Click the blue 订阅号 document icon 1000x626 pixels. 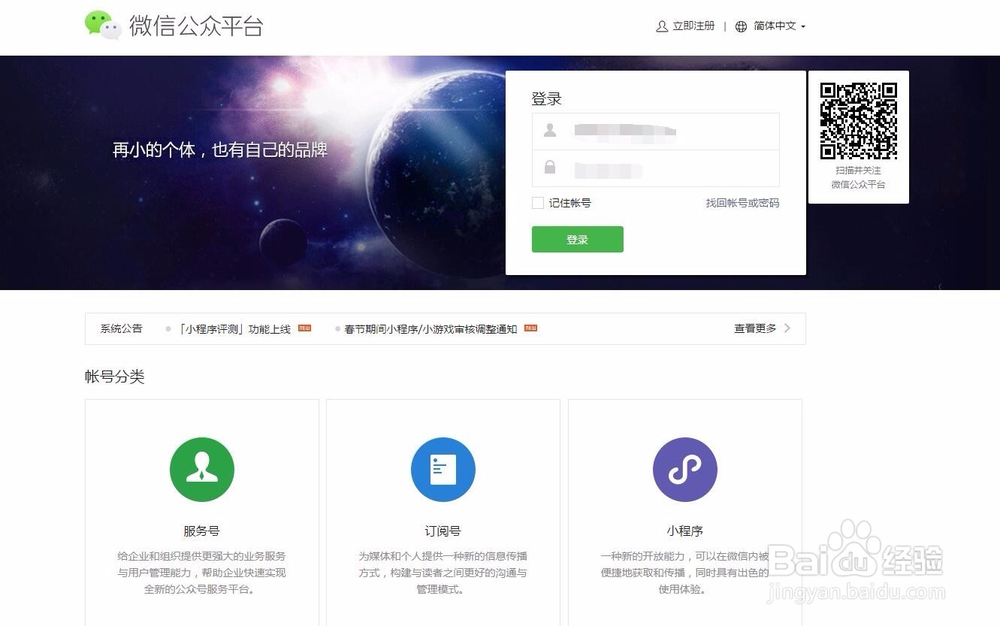(x=443, y=468)
